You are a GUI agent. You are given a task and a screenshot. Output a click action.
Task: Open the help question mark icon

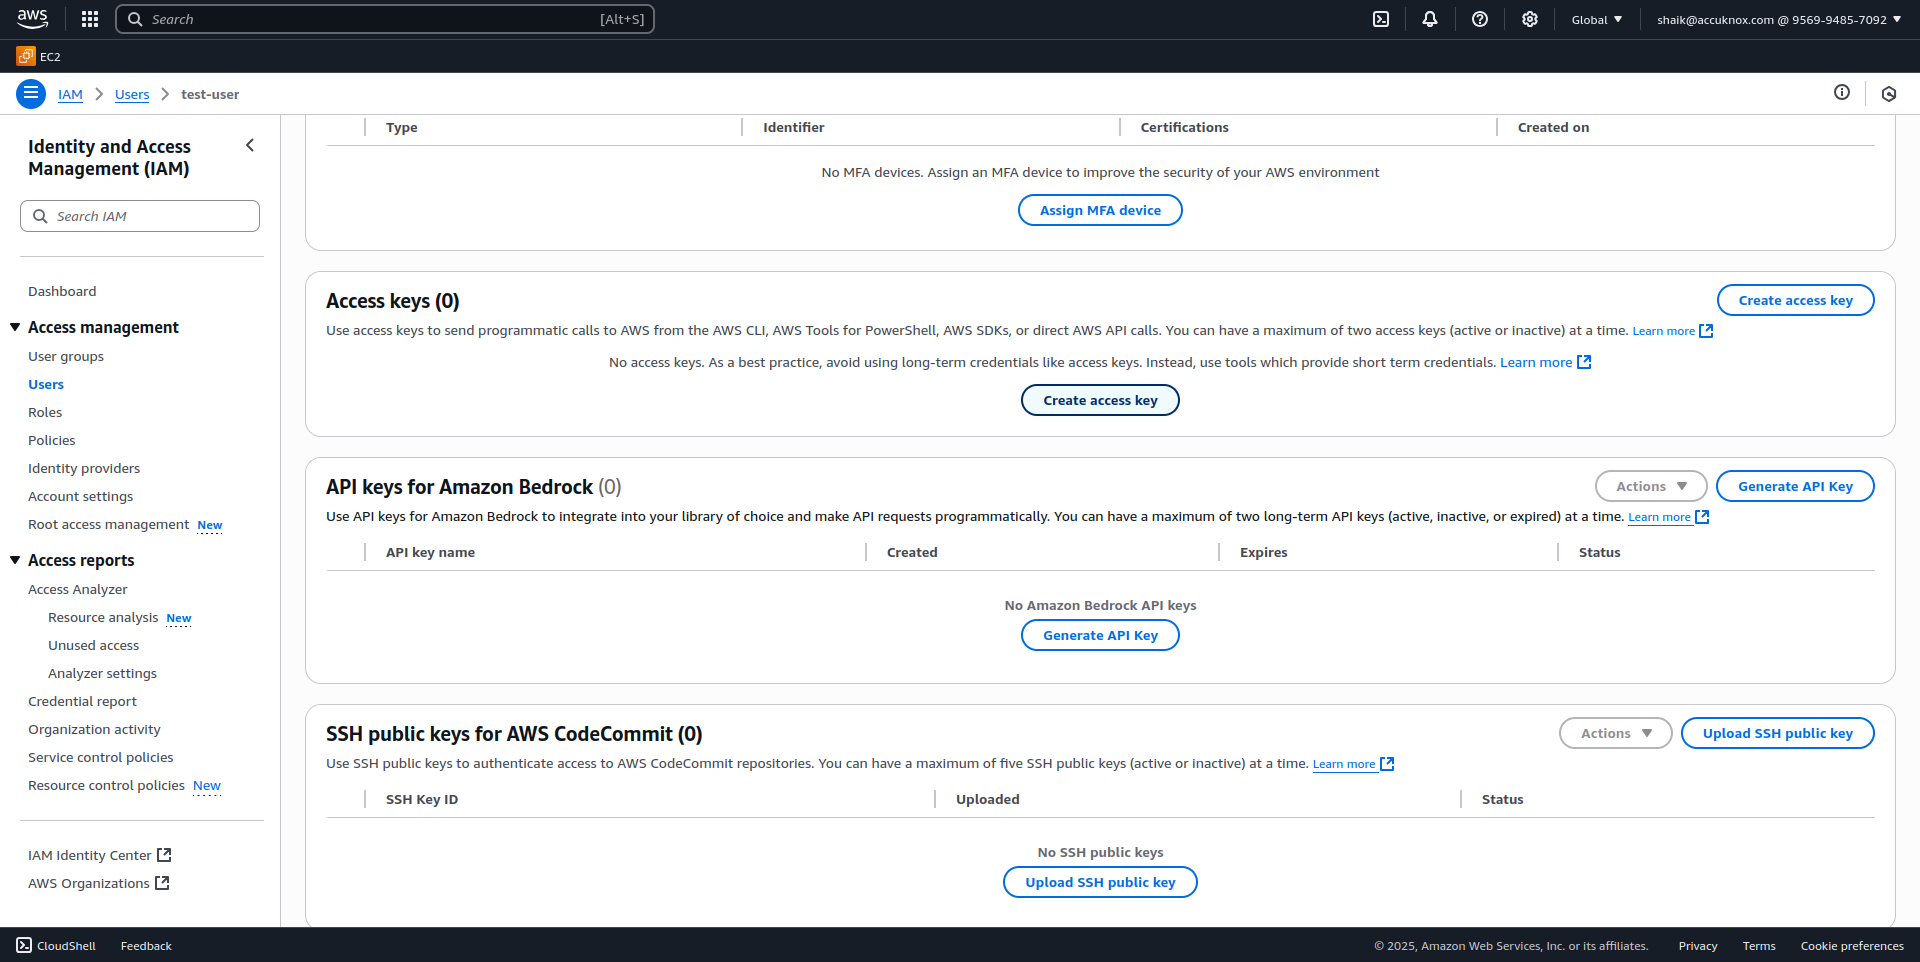coord(1480,19)
